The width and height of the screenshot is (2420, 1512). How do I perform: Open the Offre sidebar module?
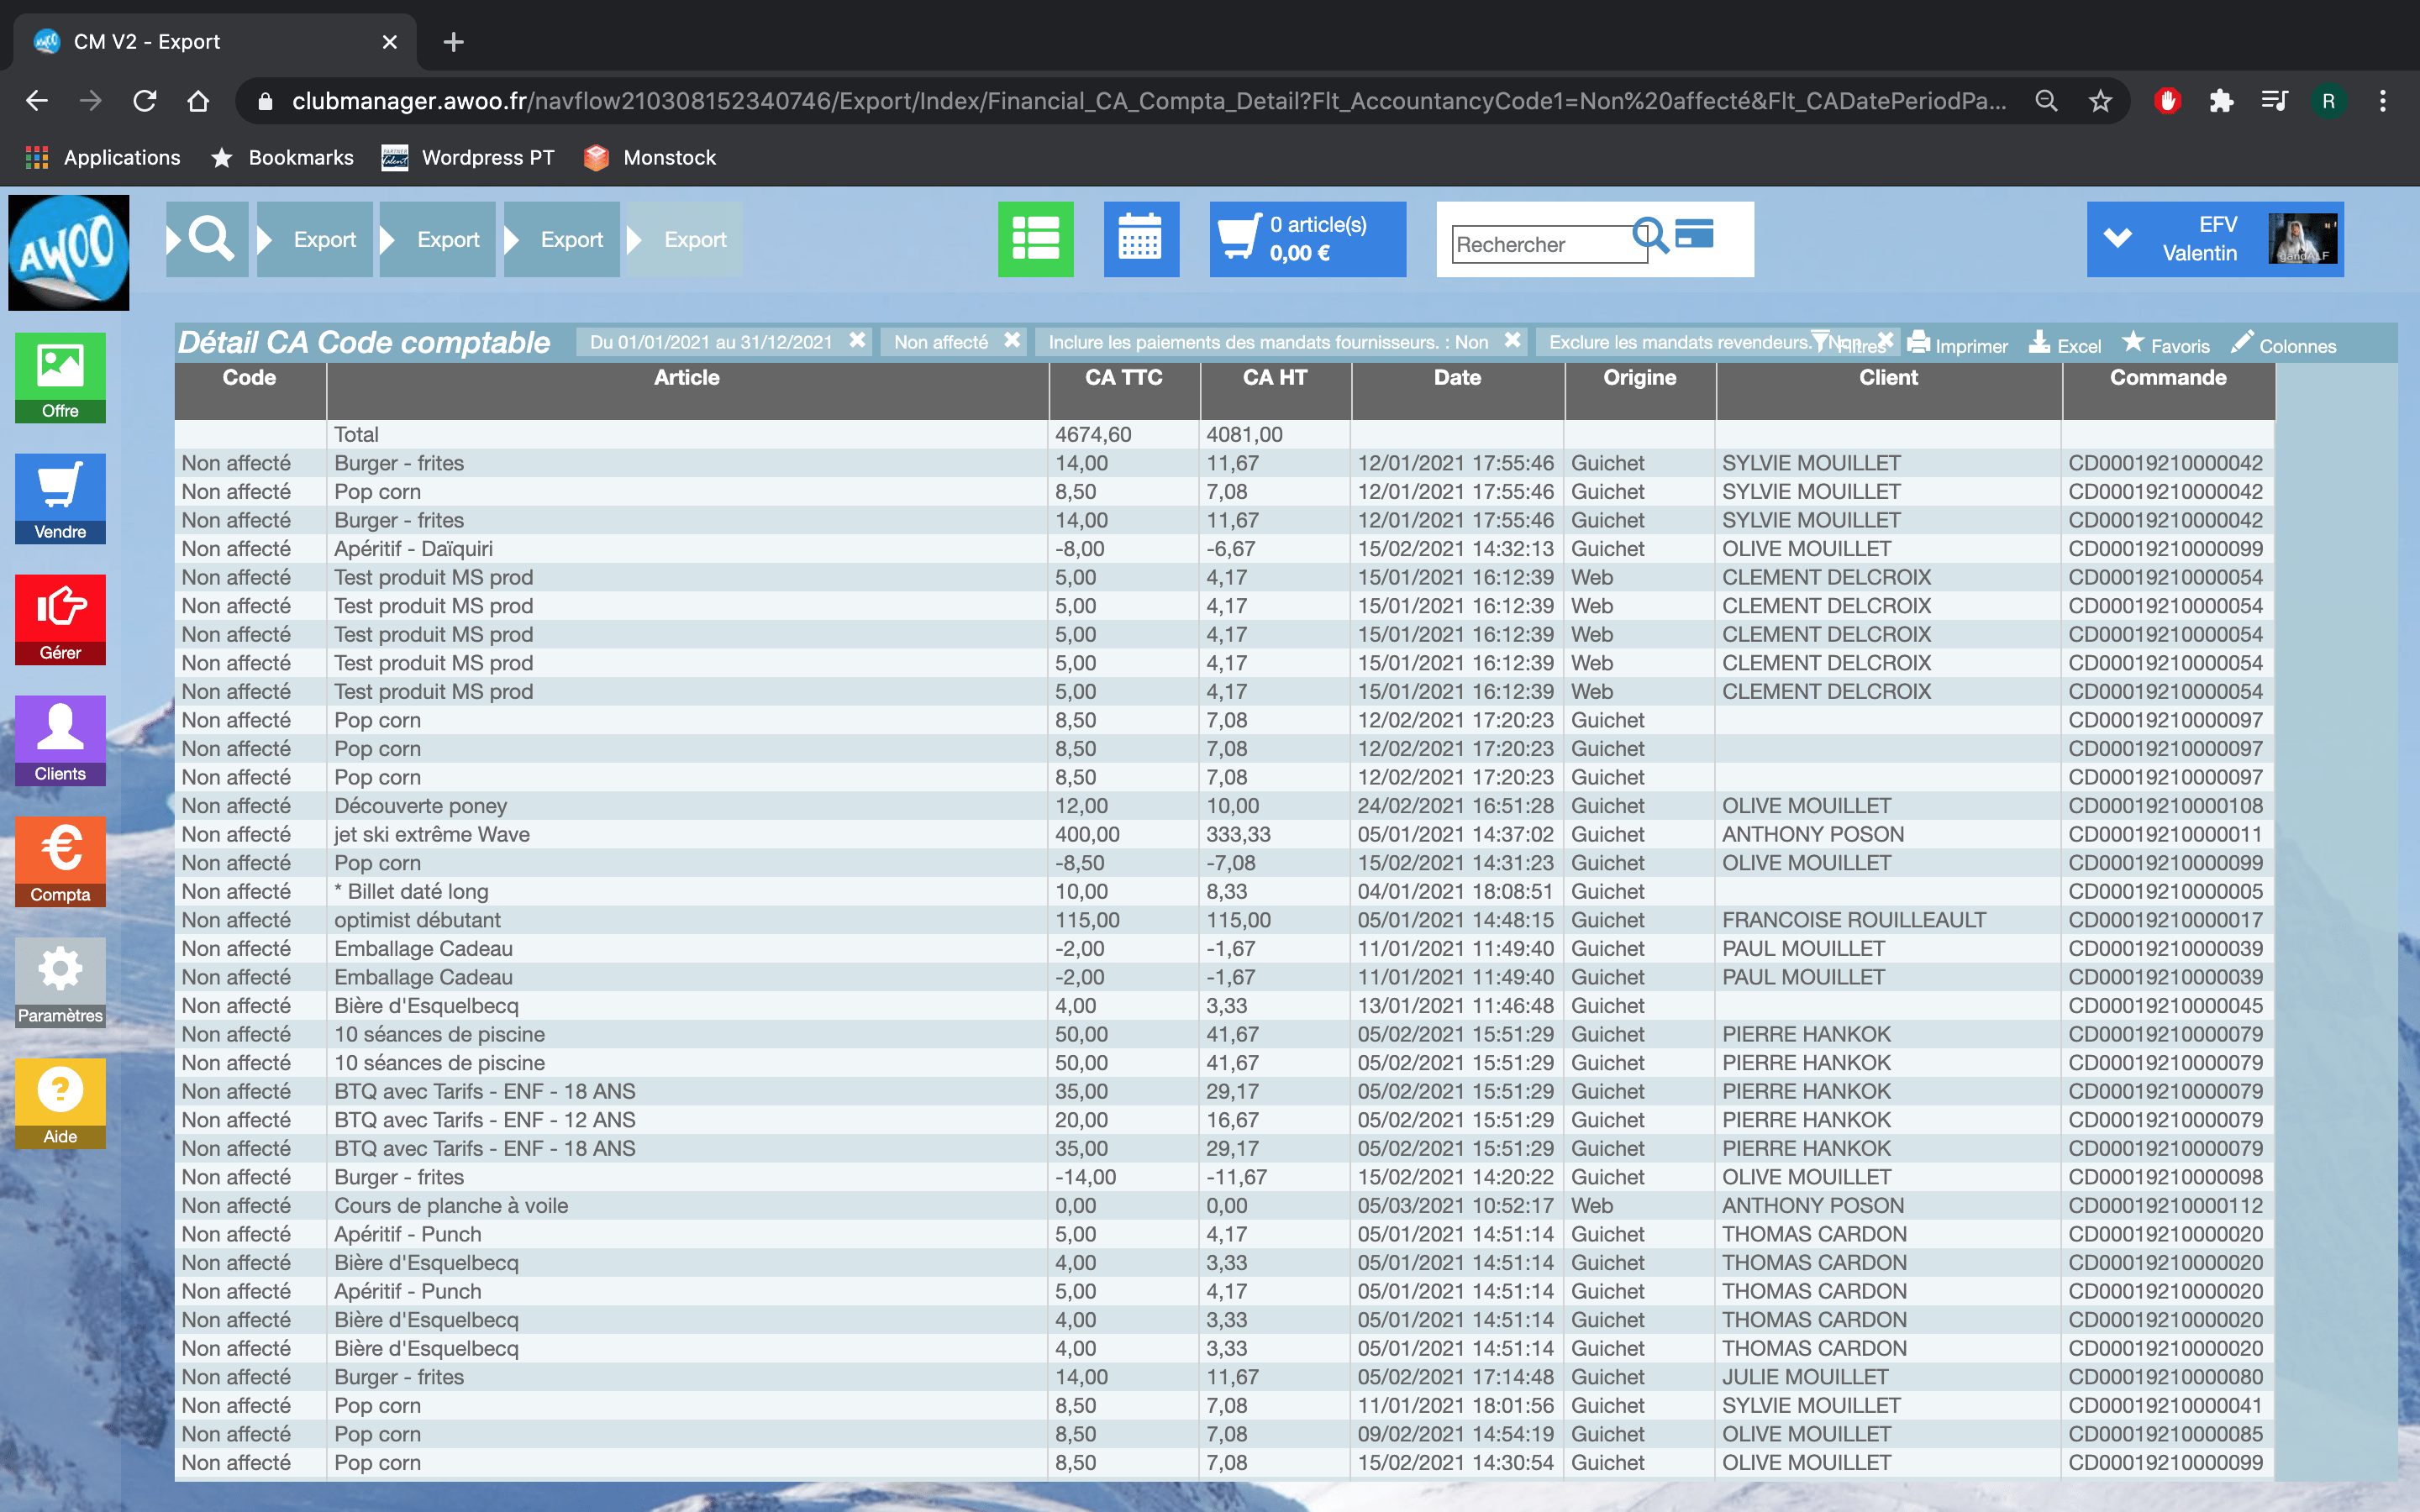click(60, 377)
